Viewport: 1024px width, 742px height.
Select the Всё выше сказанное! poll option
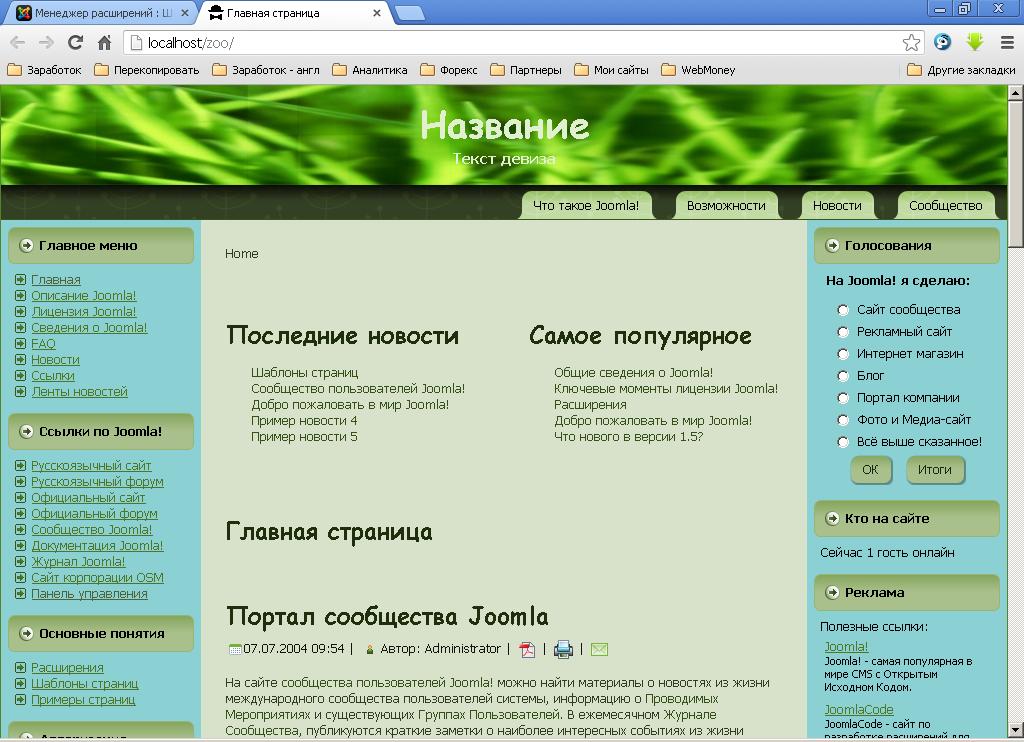843,442
